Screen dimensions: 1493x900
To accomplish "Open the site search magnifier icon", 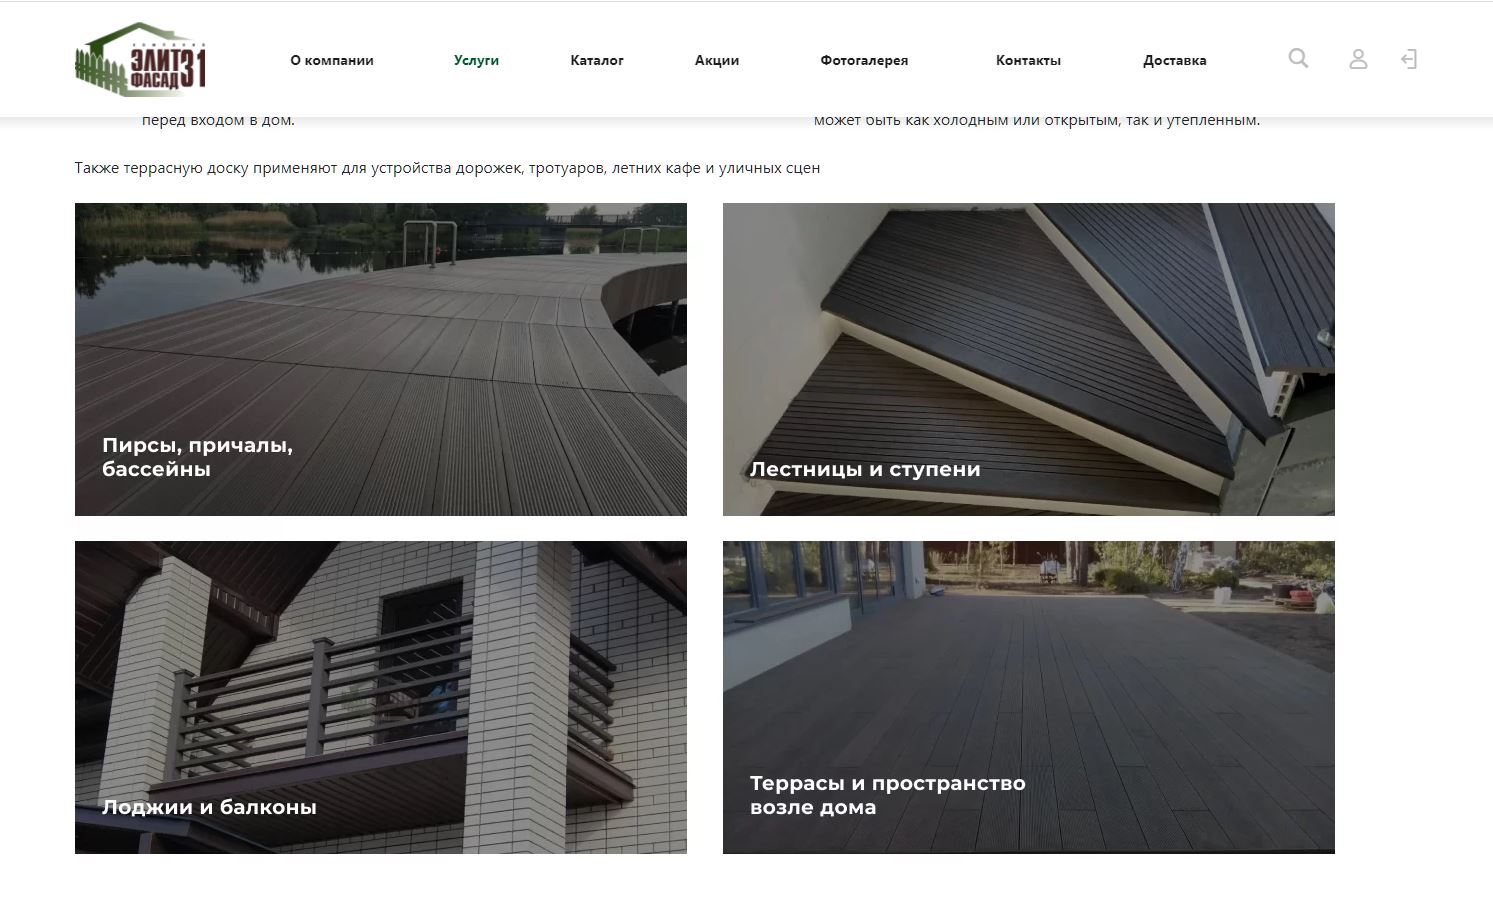I will point(1298,58).
